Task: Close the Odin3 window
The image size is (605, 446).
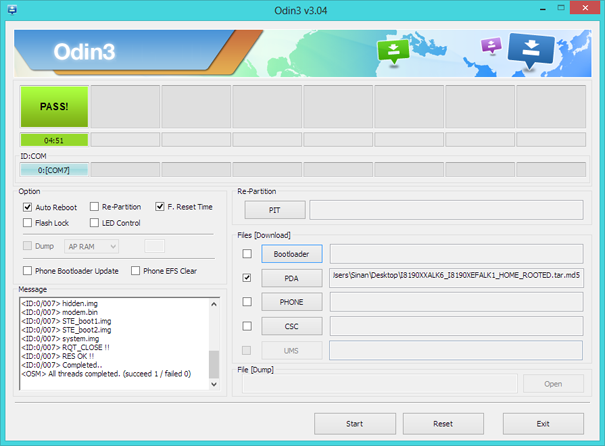Action: coord(585,8)
